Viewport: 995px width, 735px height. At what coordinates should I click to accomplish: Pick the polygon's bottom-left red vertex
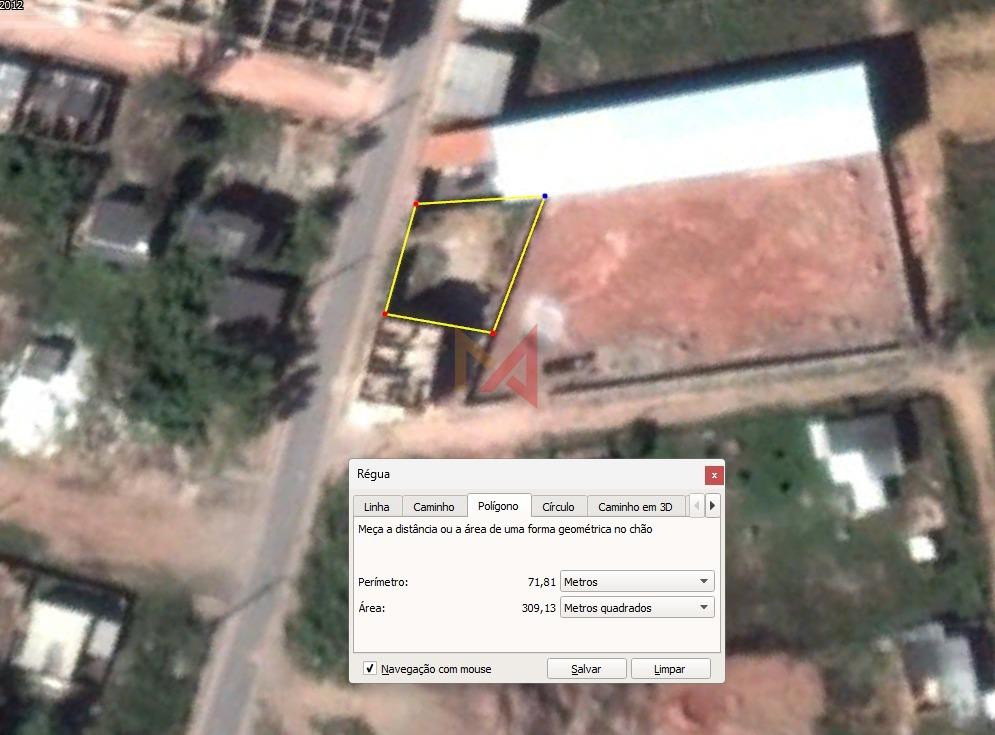coord(385,314)
